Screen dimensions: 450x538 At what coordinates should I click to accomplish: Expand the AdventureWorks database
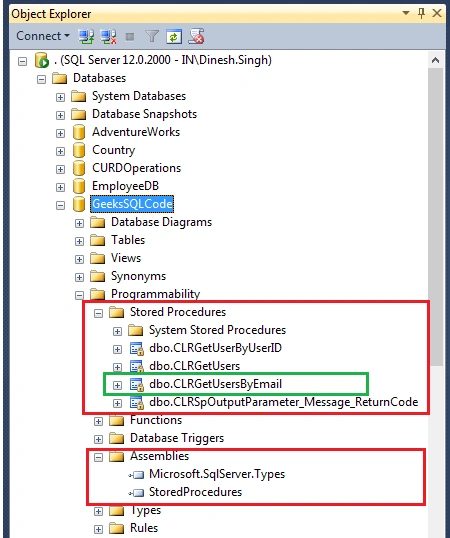[60, 133]
